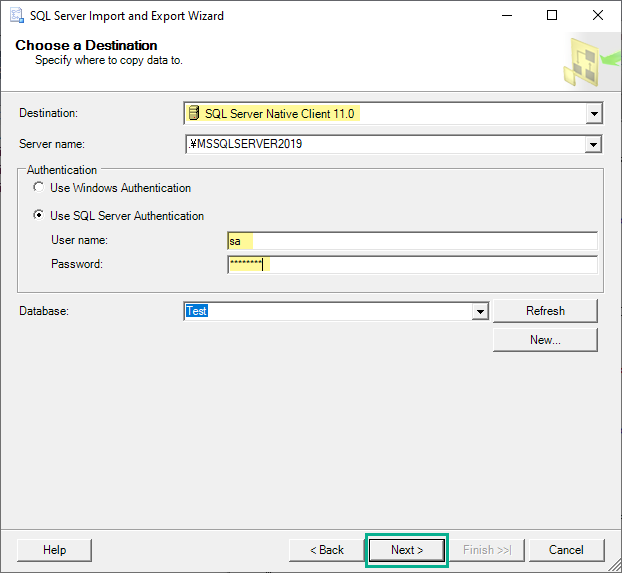The image size is (622, 573).
Task: Focus the Password field
Action: point(413,265)
